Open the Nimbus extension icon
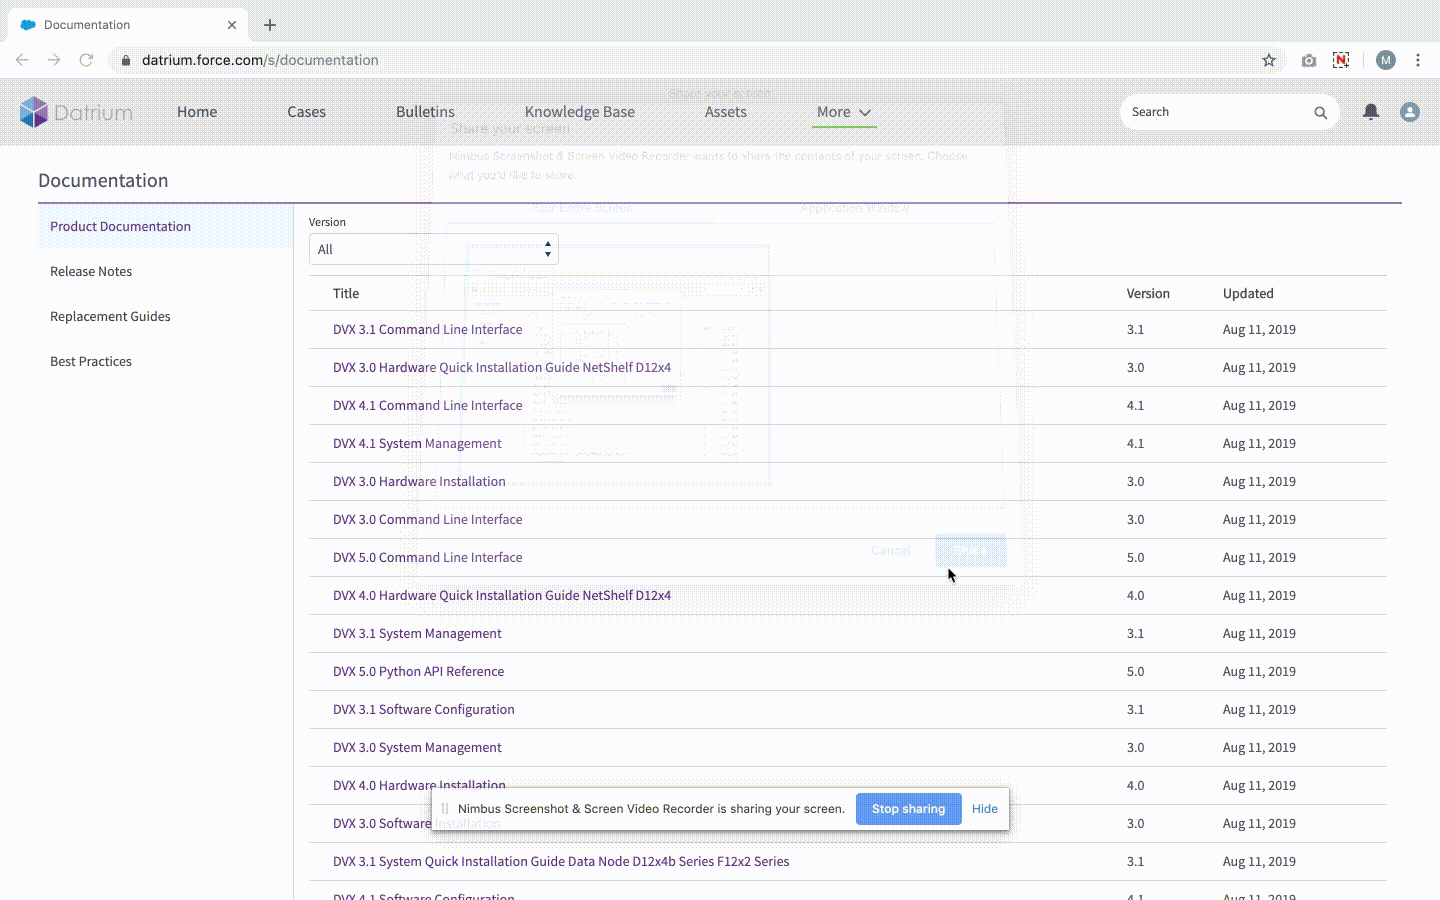Screen dimensions: 1440x900 pos(1341,60)
